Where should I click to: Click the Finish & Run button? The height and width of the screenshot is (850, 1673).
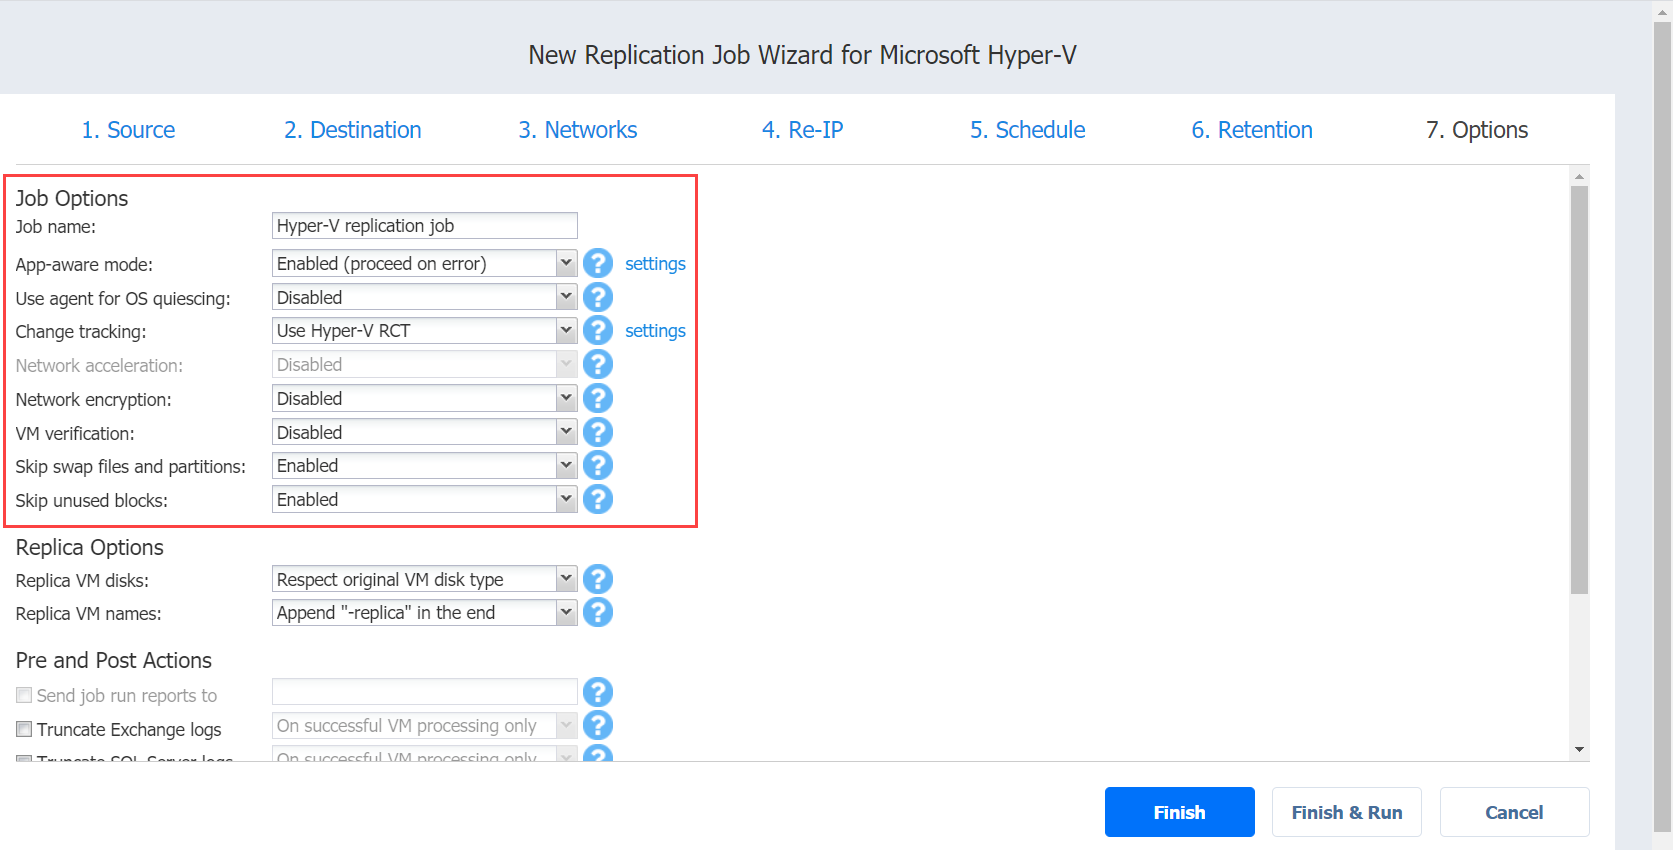click(x=1346, y=812)
